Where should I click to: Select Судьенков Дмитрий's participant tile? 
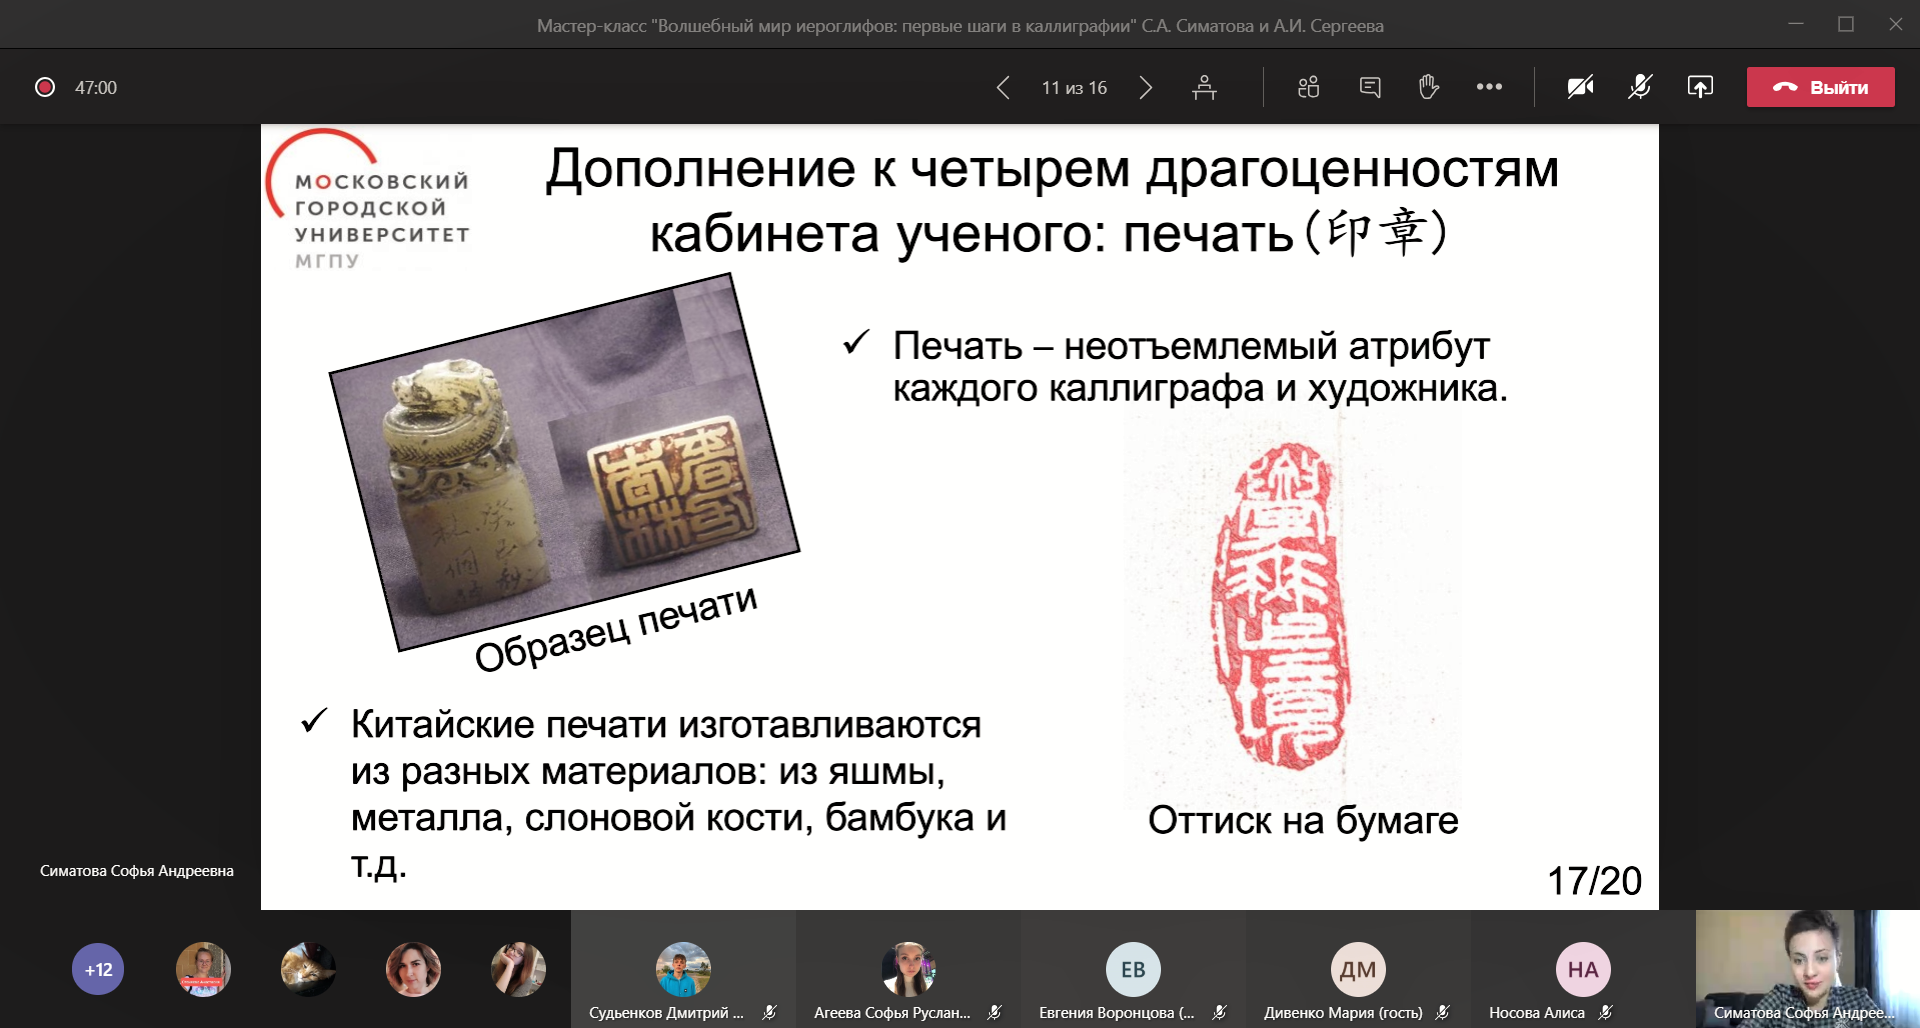point(683,967)
